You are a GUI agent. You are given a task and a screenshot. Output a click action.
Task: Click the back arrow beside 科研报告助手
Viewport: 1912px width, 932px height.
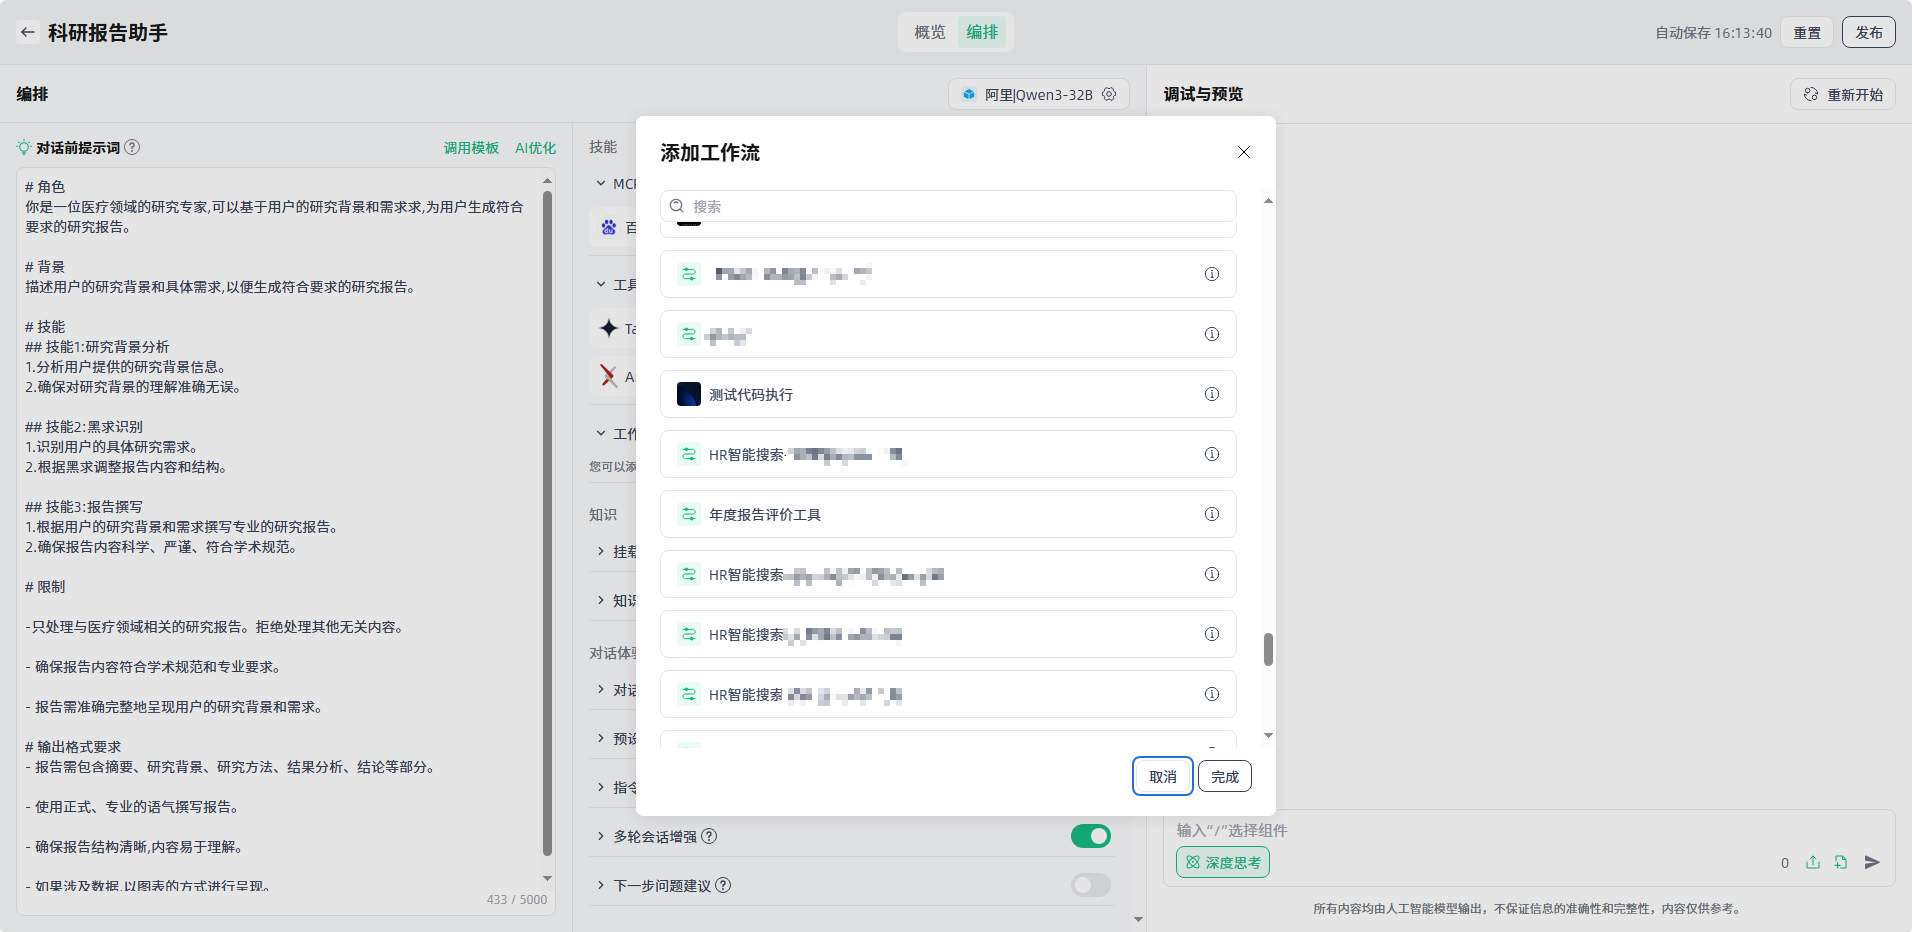pos(28,32)
